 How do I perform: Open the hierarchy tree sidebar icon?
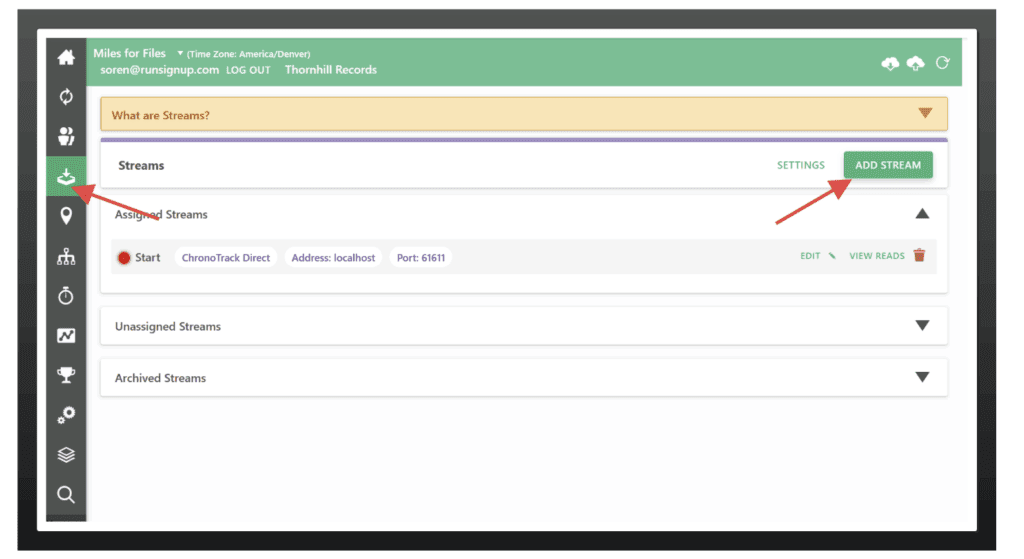pos(66,256)
